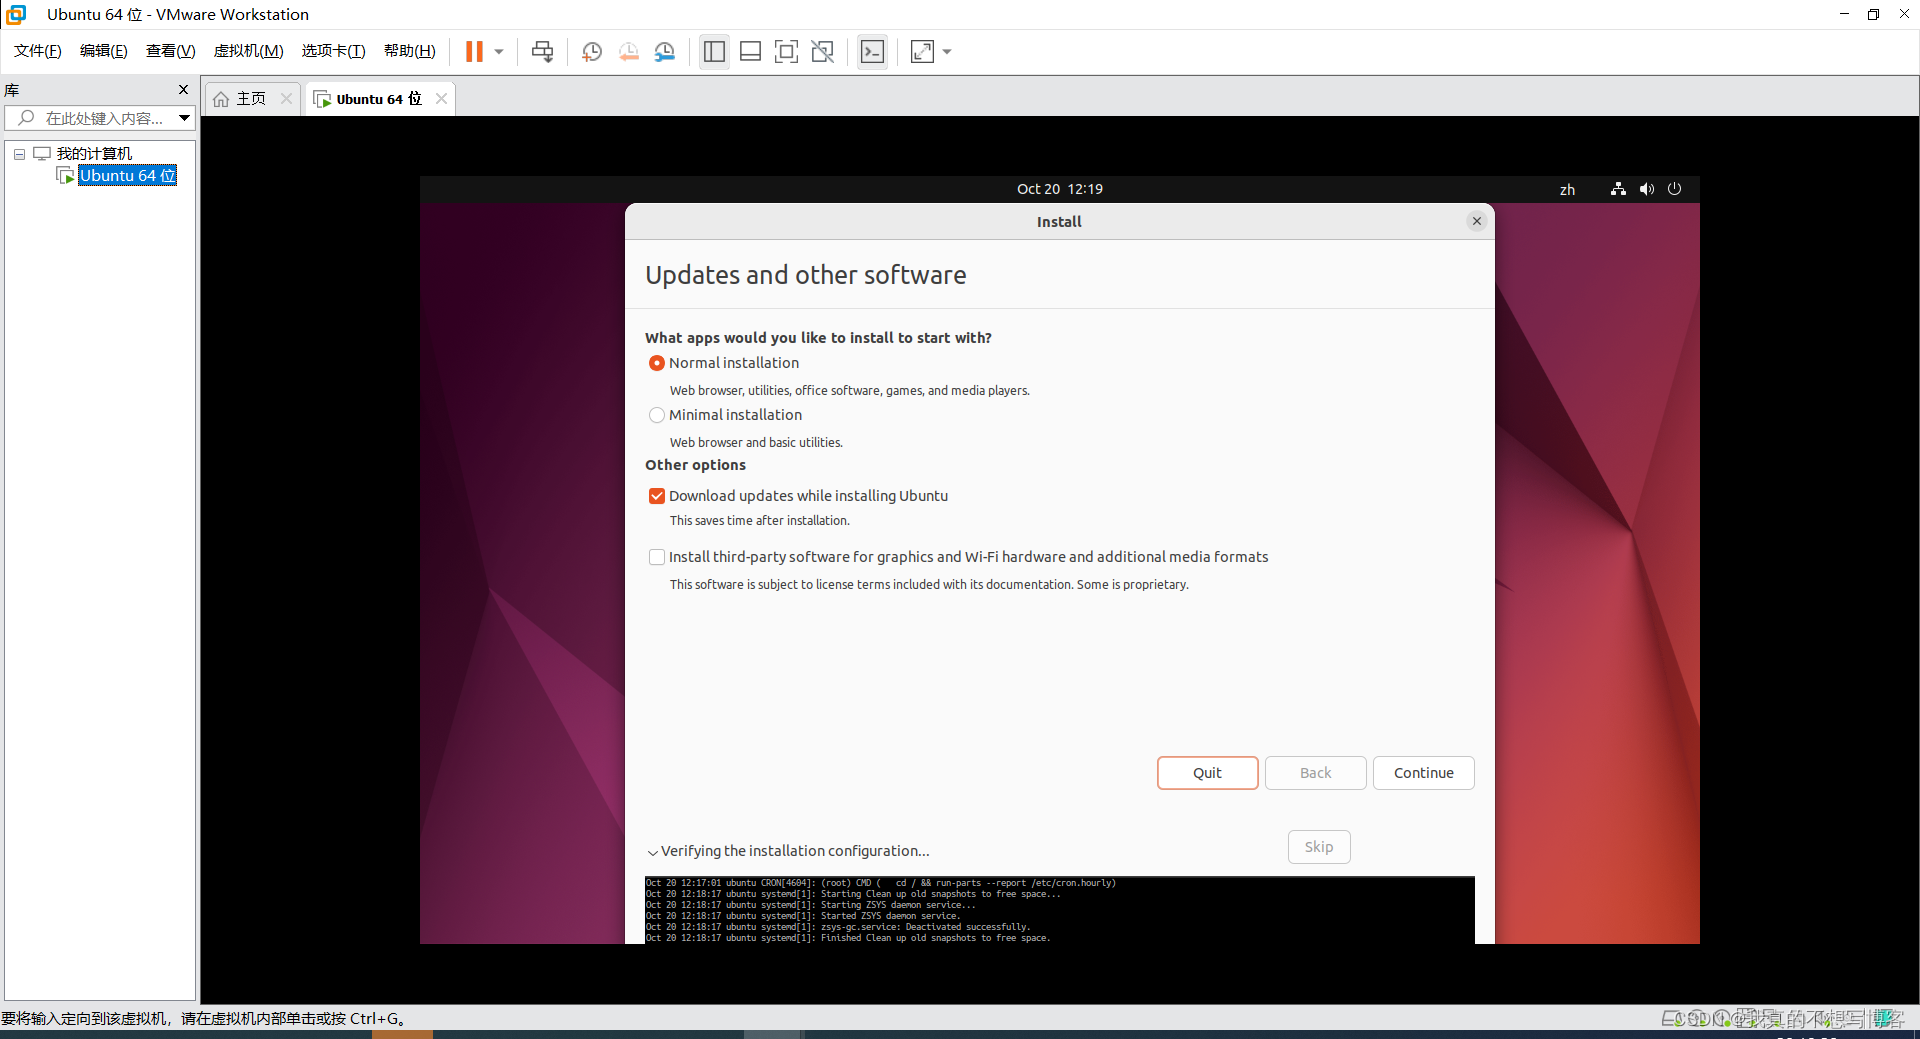Click the Back button

point(1315,773)
